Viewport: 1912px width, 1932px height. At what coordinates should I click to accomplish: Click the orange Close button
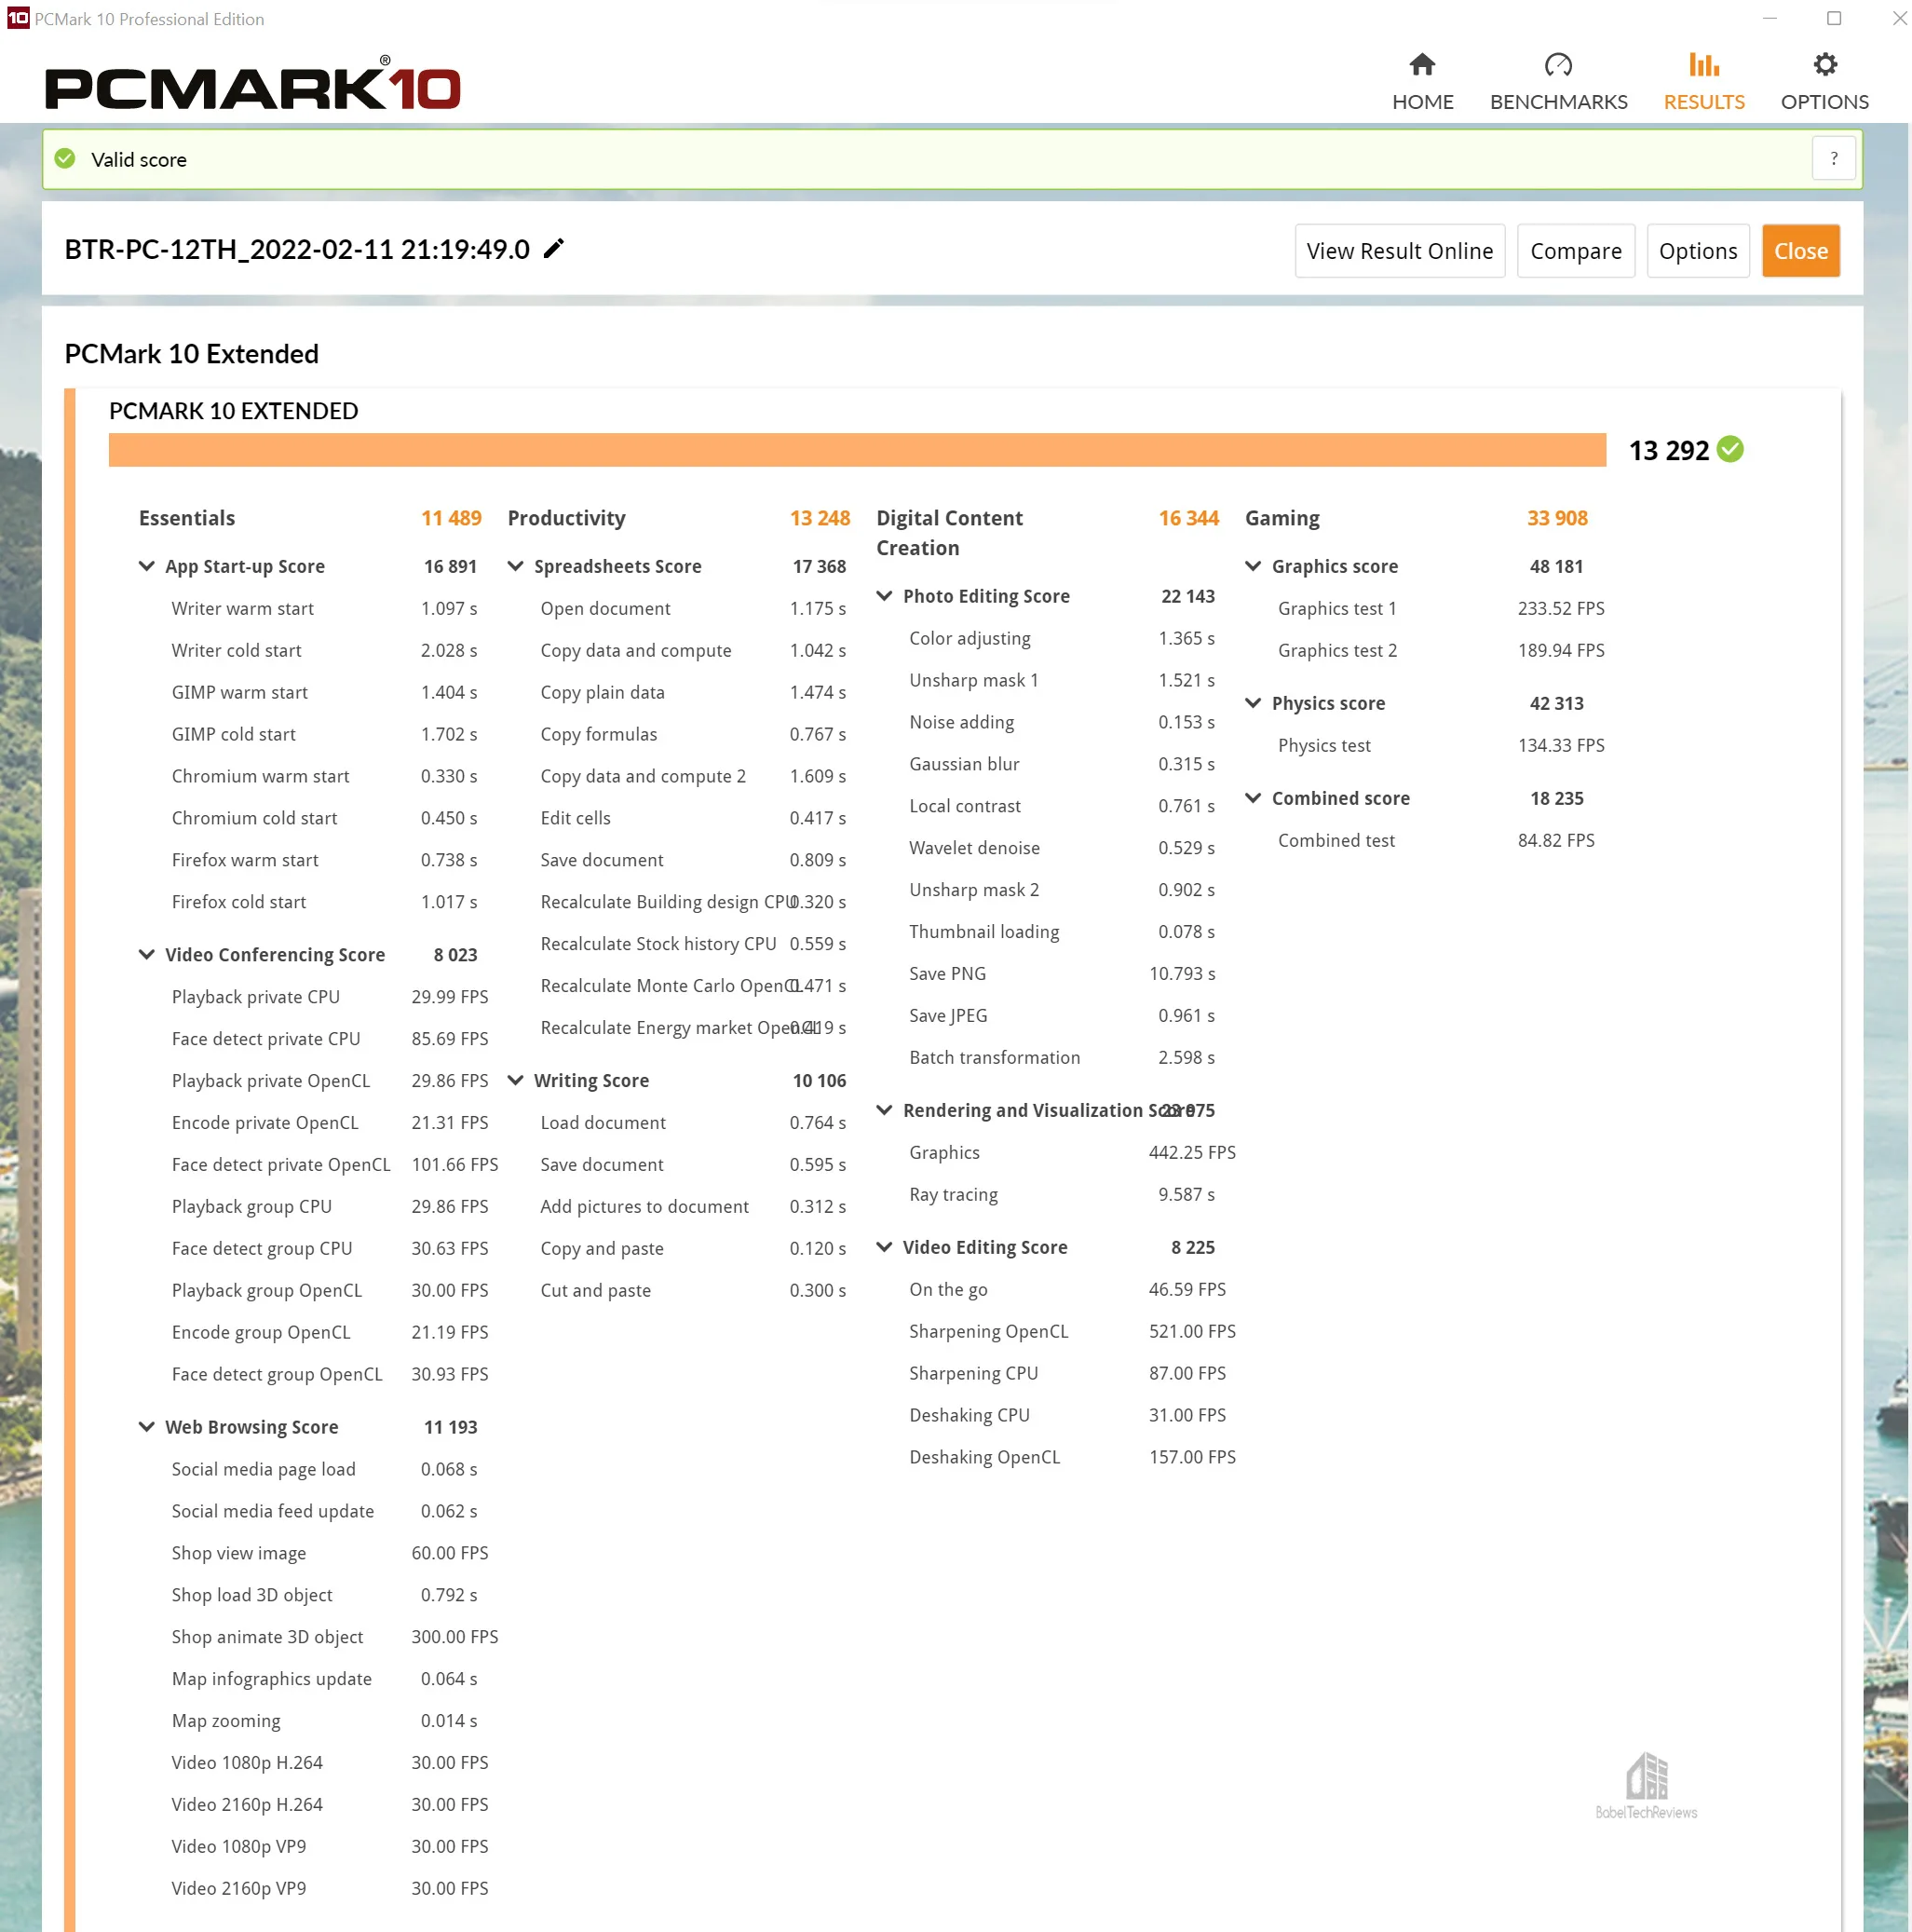point(1800,251)
